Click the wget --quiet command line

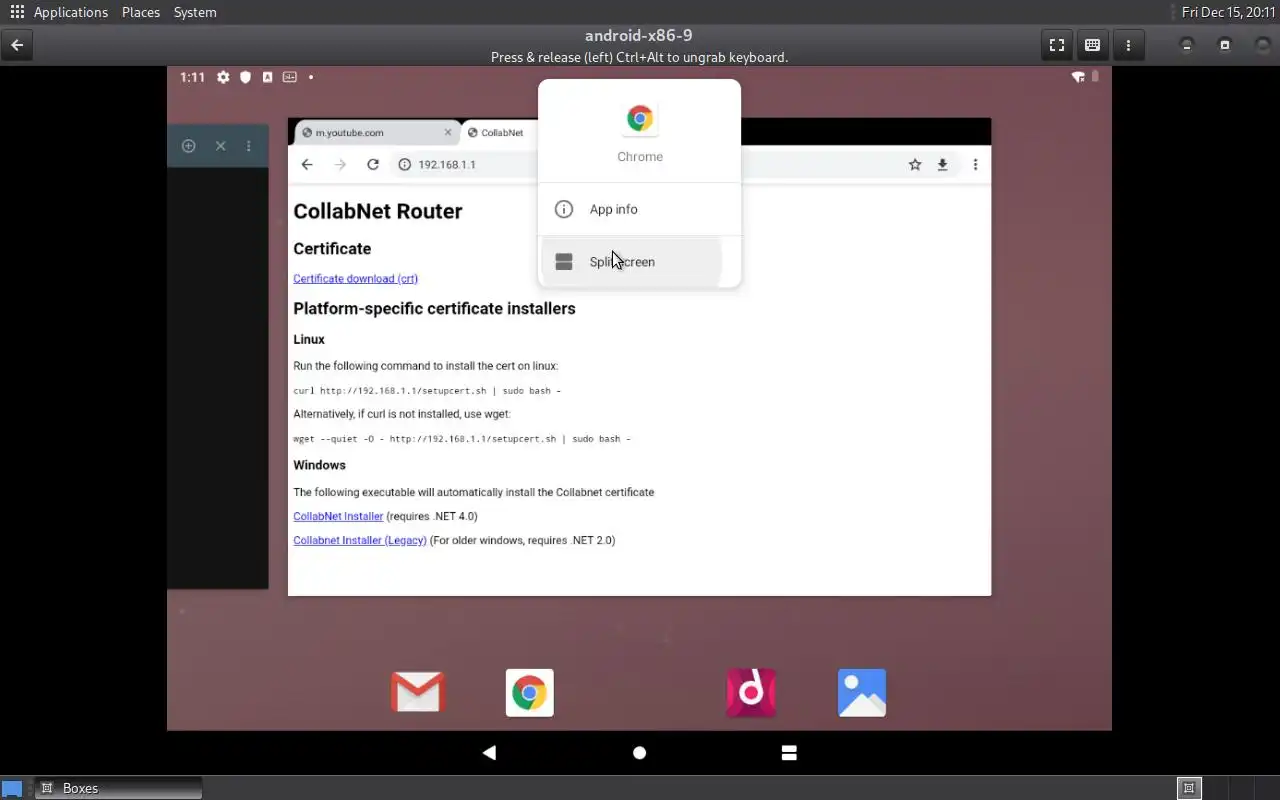pyautogui.click(x=462, y=439)
